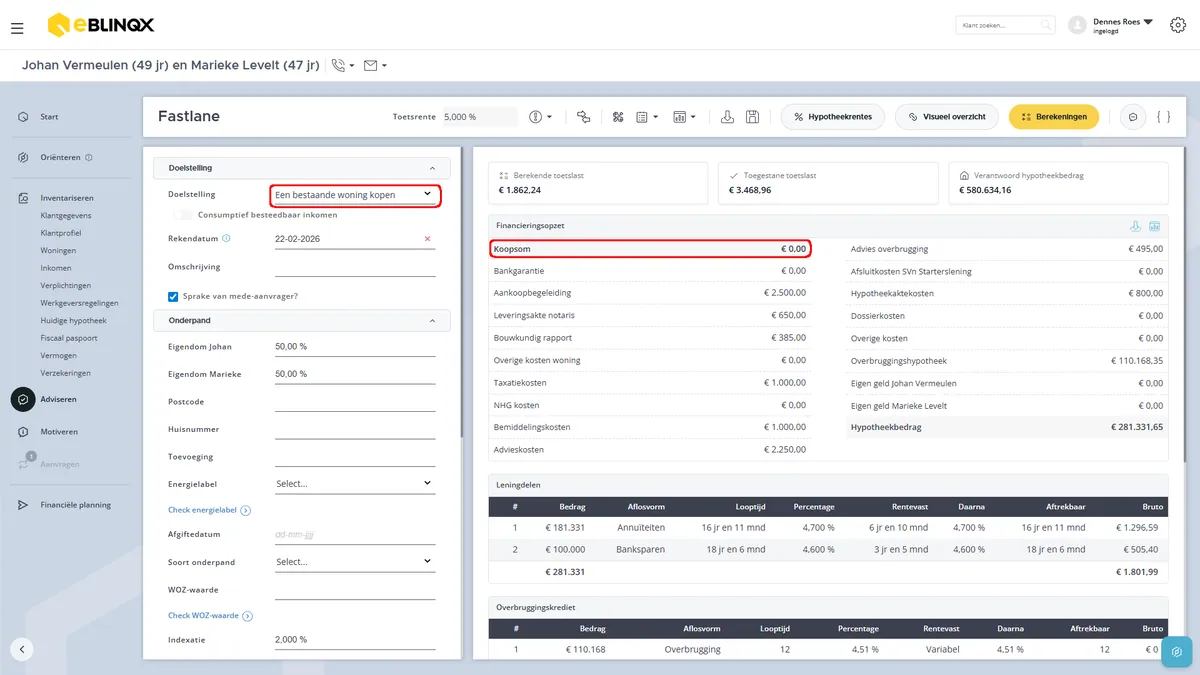1200x675 pixels.
Task: Toggle Consumptief besteedbaar inkomen switch
Action: pos(182,215)
